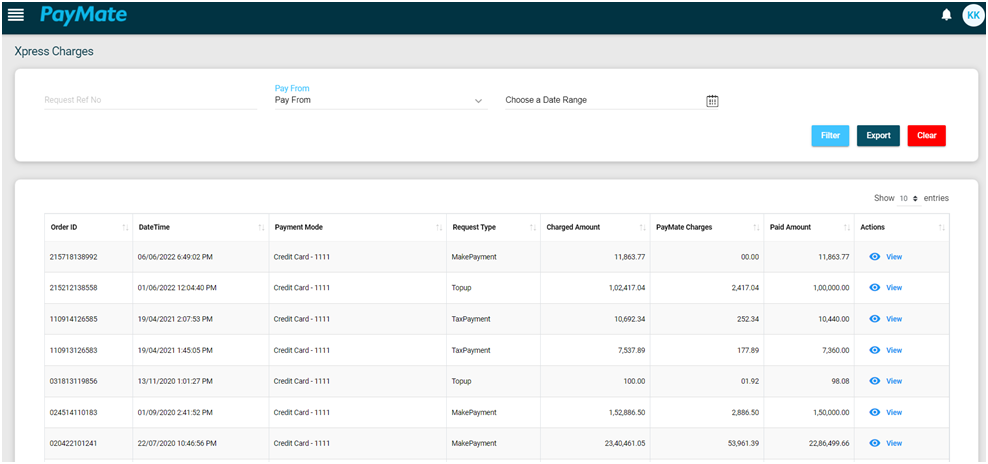Open the hamburger navigation menu

tap(16, 15)
